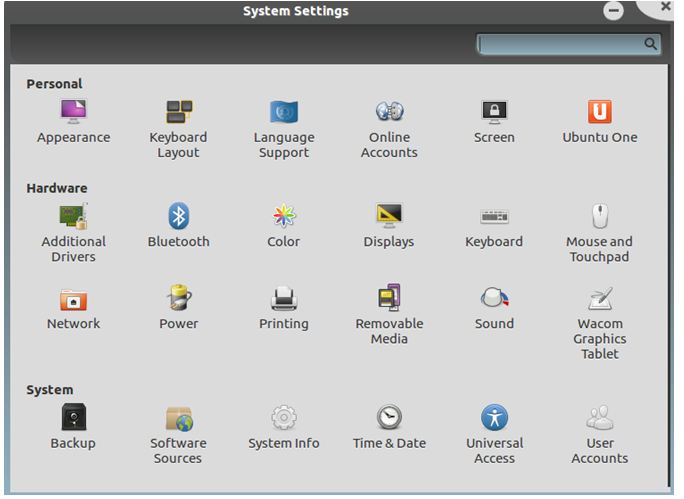Select Mouse and Touchpad settings
This screenshot has width=684, height=499.
click(599, 216)
